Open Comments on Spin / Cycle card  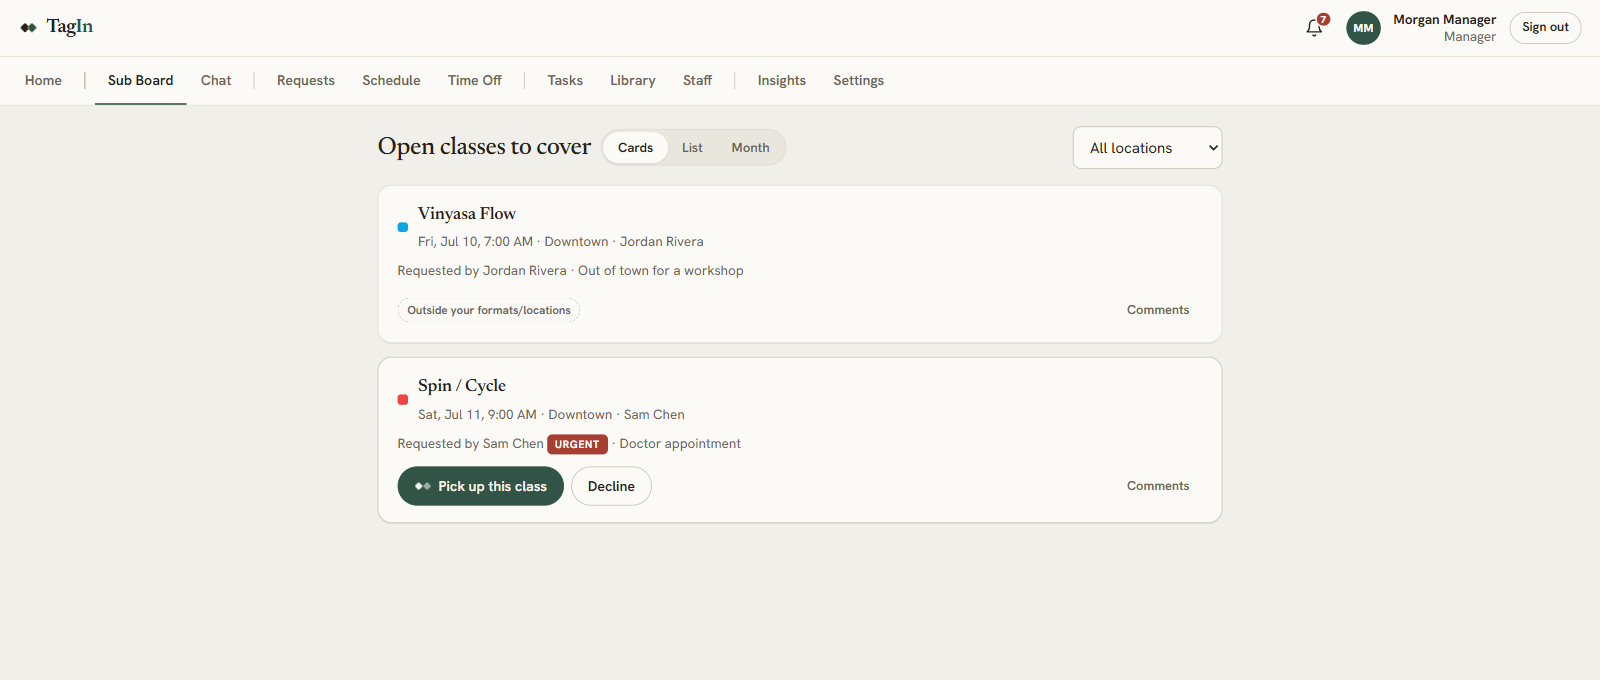click(1158, 486)
